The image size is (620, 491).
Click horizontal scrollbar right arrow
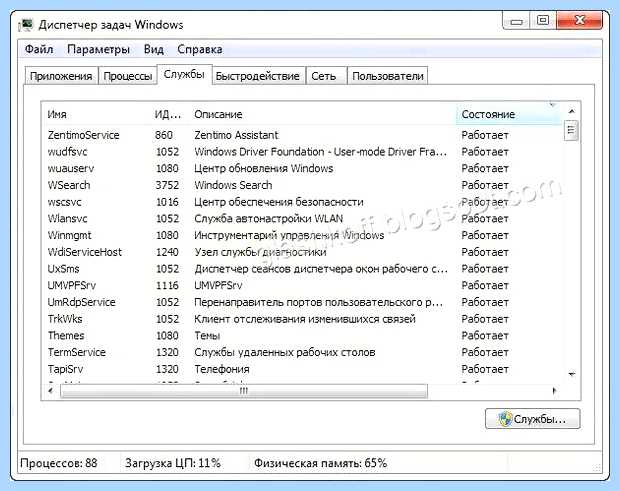tap(554, 391)
